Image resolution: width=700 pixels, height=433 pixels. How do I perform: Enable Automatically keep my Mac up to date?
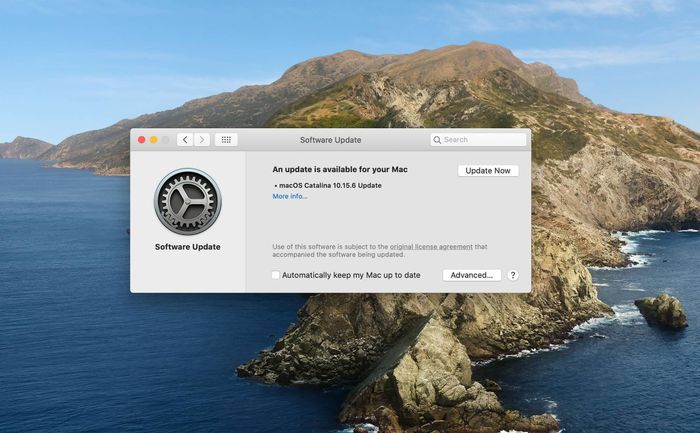pyautogui.click(x=275, y=275)
